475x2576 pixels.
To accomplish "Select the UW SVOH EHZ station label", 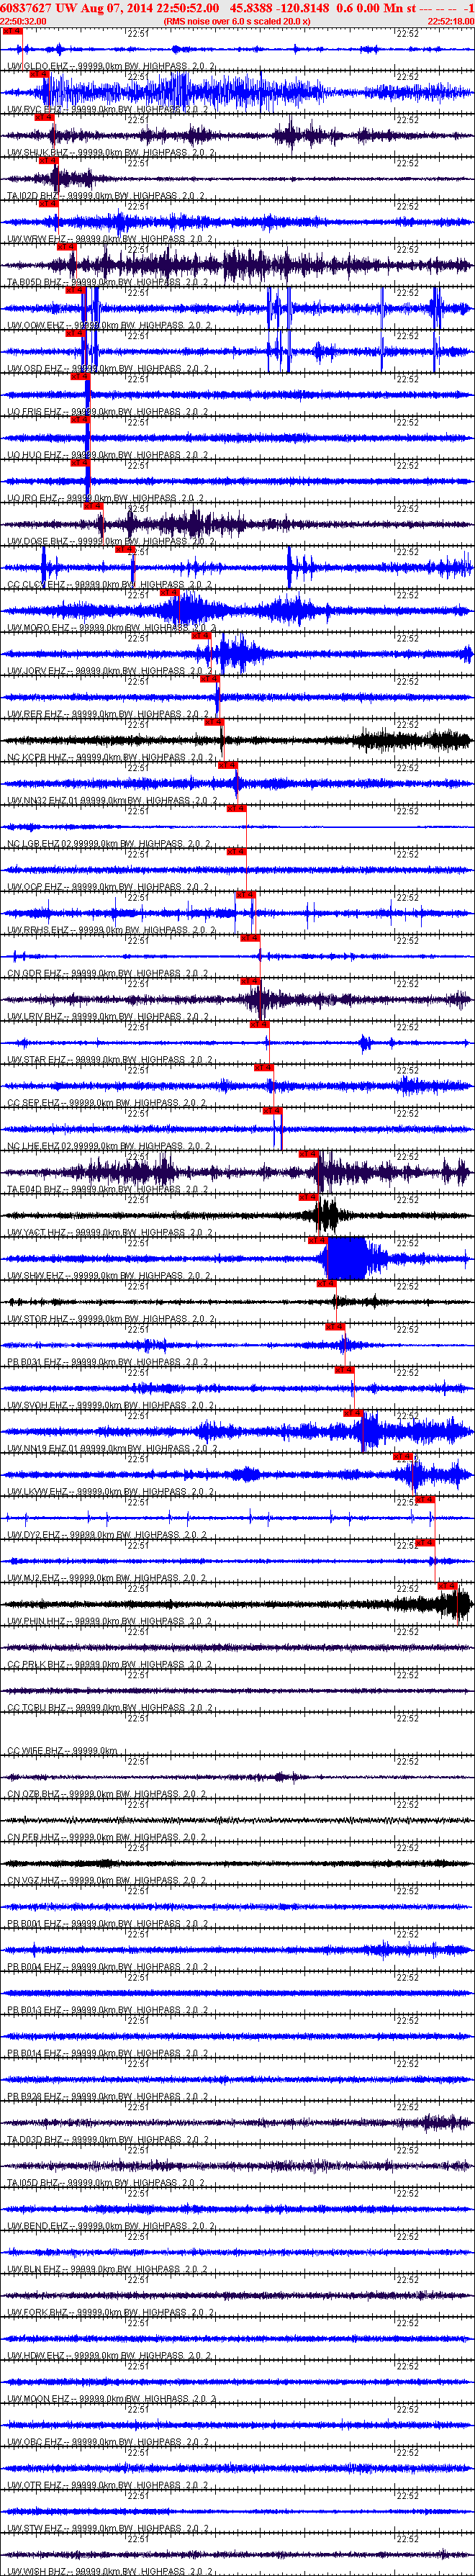I will coord(110,1404).
